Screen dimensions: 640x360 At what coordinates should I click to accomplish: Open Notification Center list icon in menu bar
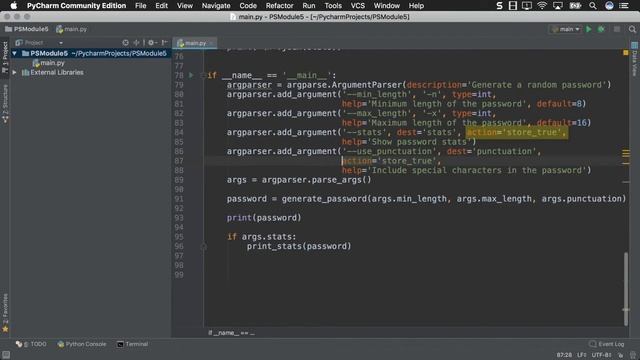[x=624, y=6]
